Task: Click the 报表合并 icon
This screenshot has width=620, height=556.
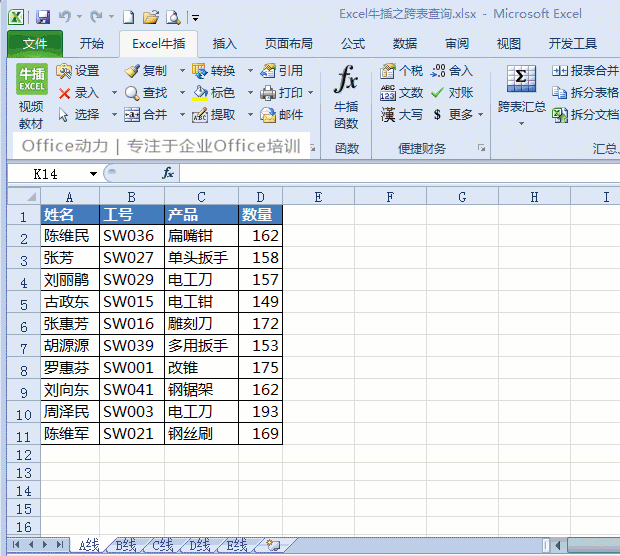Action: tap(560, 71)
